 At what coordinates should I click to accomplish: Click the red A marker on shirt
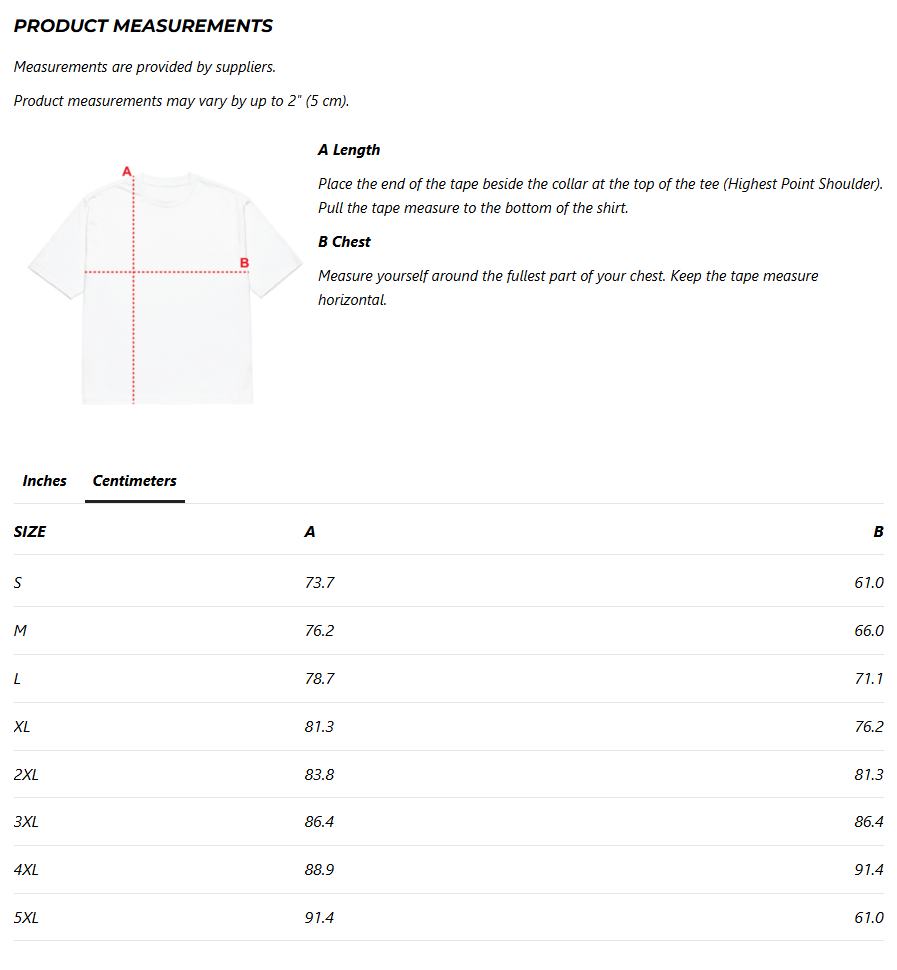pyautogui.click(x=127, y=171)
